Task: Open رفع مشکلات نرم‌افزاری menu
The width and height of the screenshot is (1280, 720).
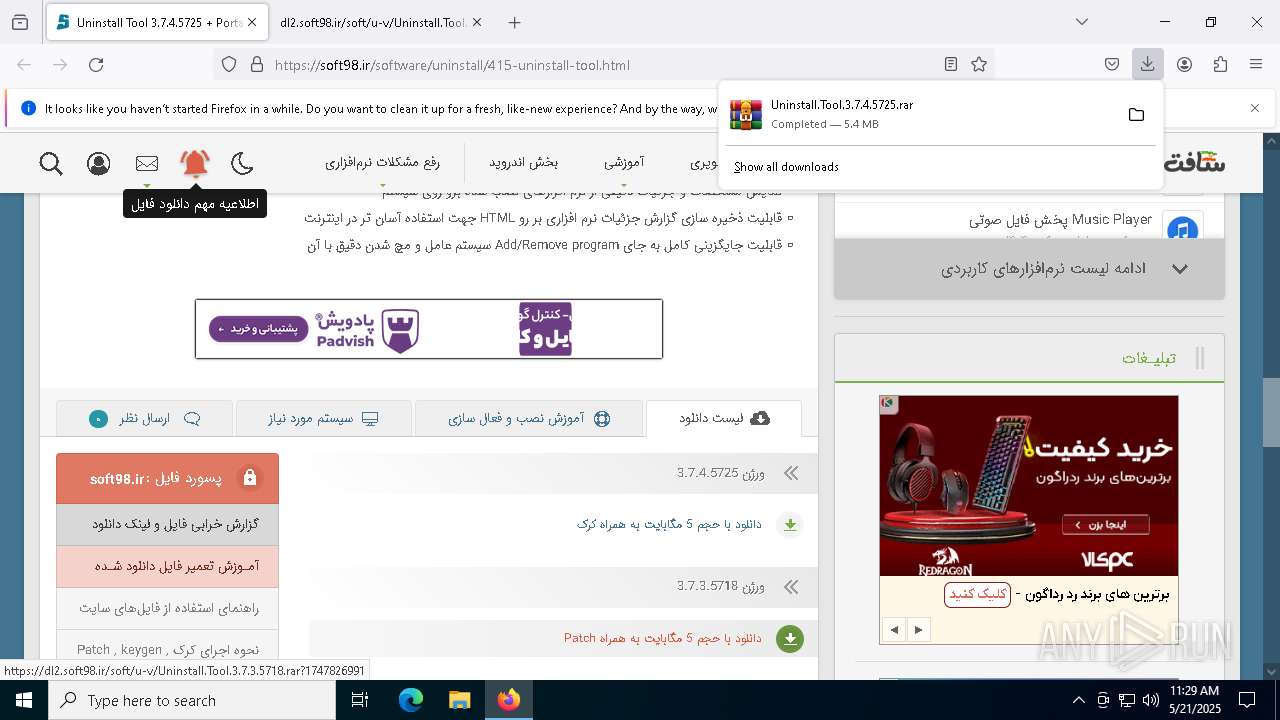Action: (382, 162)
